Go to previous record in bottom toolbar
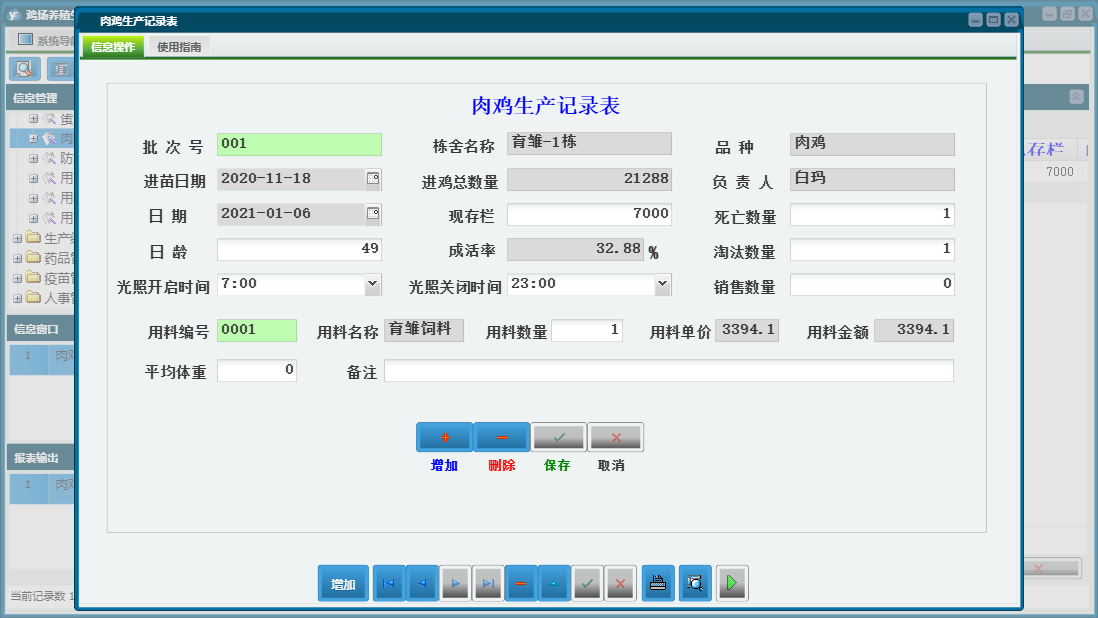1098x618 pixels. [422, 583]
